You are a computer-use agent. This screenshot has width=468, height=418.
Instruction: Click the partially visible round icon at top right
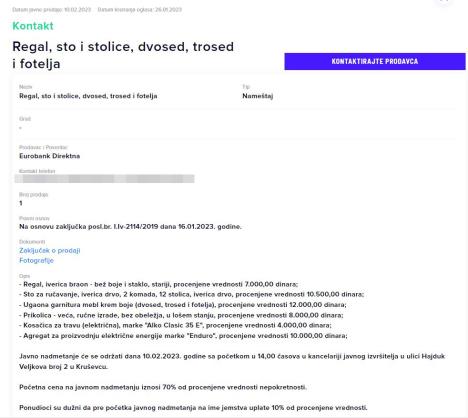pyautogui.click(x=444, y=2)
